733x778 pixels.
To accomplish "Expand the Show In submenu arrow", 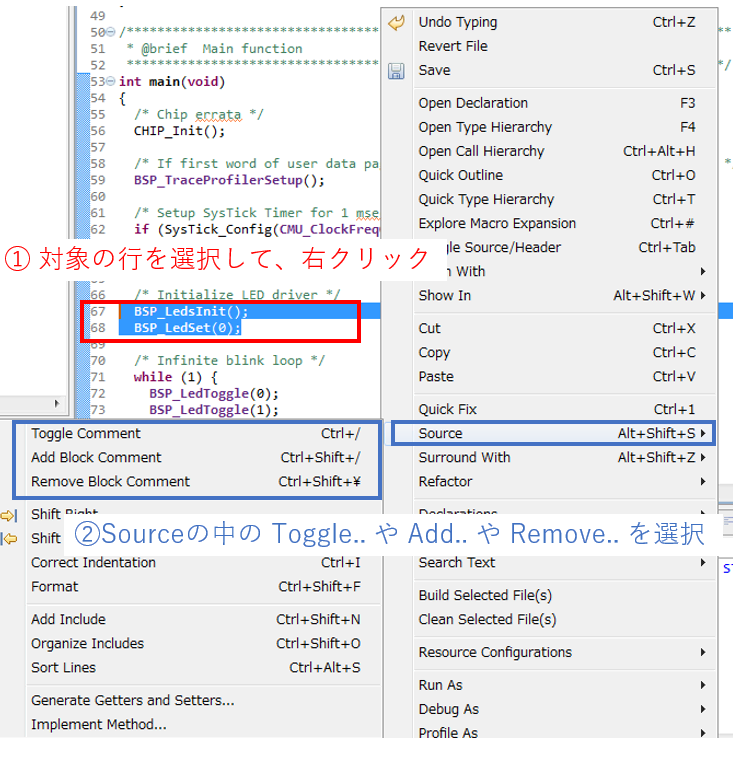I will tap(703, 295).
